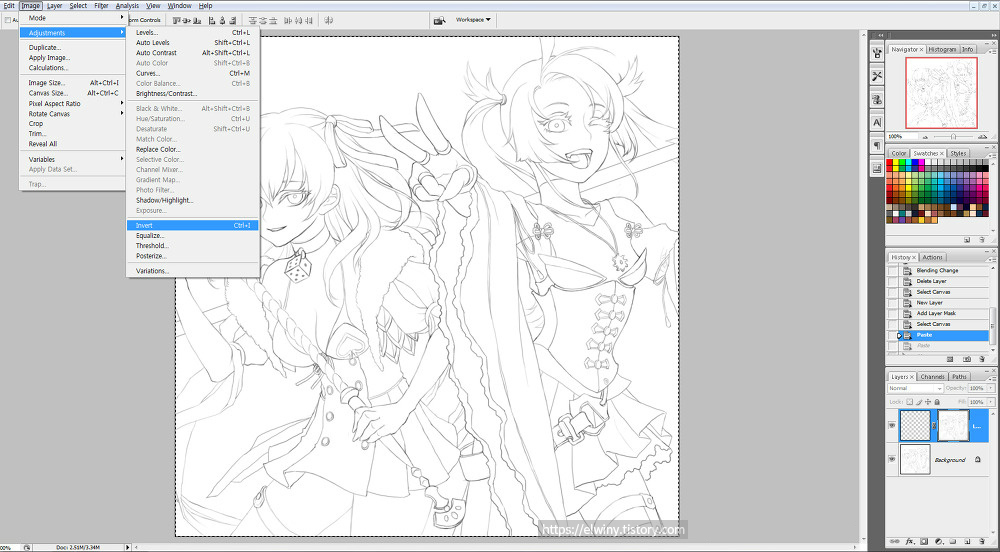This screenshot has height=552, width=1000.
Task: Click Lock transparent pixels icon
Action: (x=909, y=402)
